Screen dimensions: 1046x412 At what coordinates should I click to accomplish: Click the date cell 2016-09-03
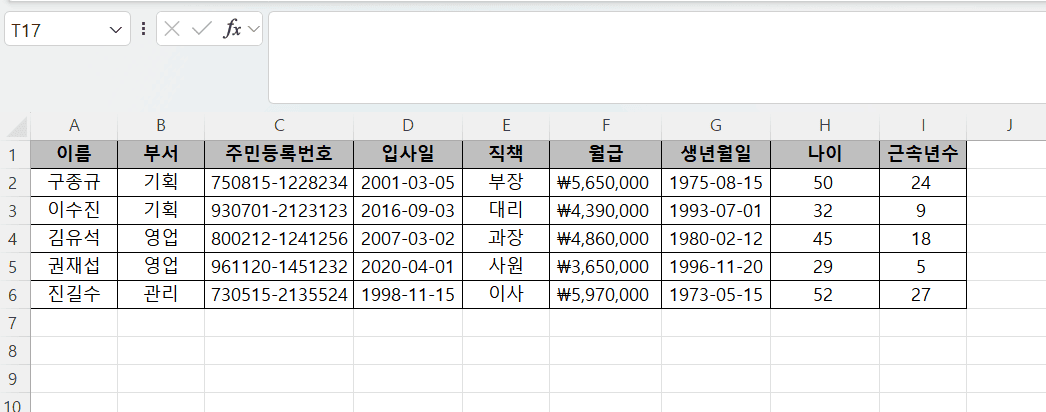pos(408,211)
